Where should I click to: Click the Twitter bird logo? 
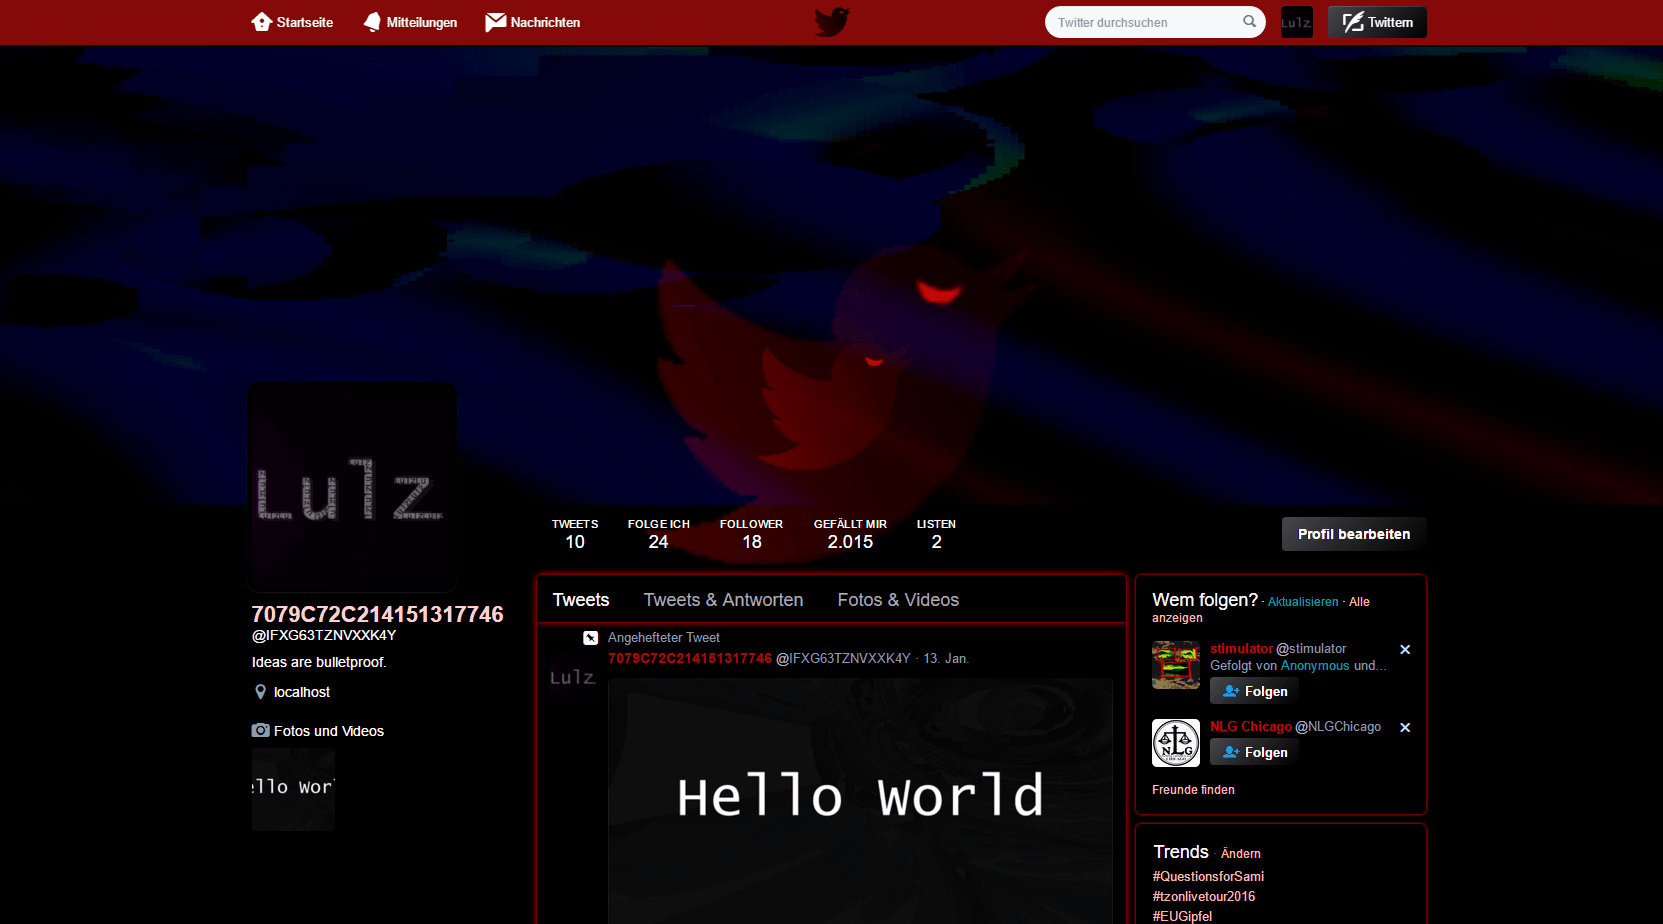click(x=831, y=21)
